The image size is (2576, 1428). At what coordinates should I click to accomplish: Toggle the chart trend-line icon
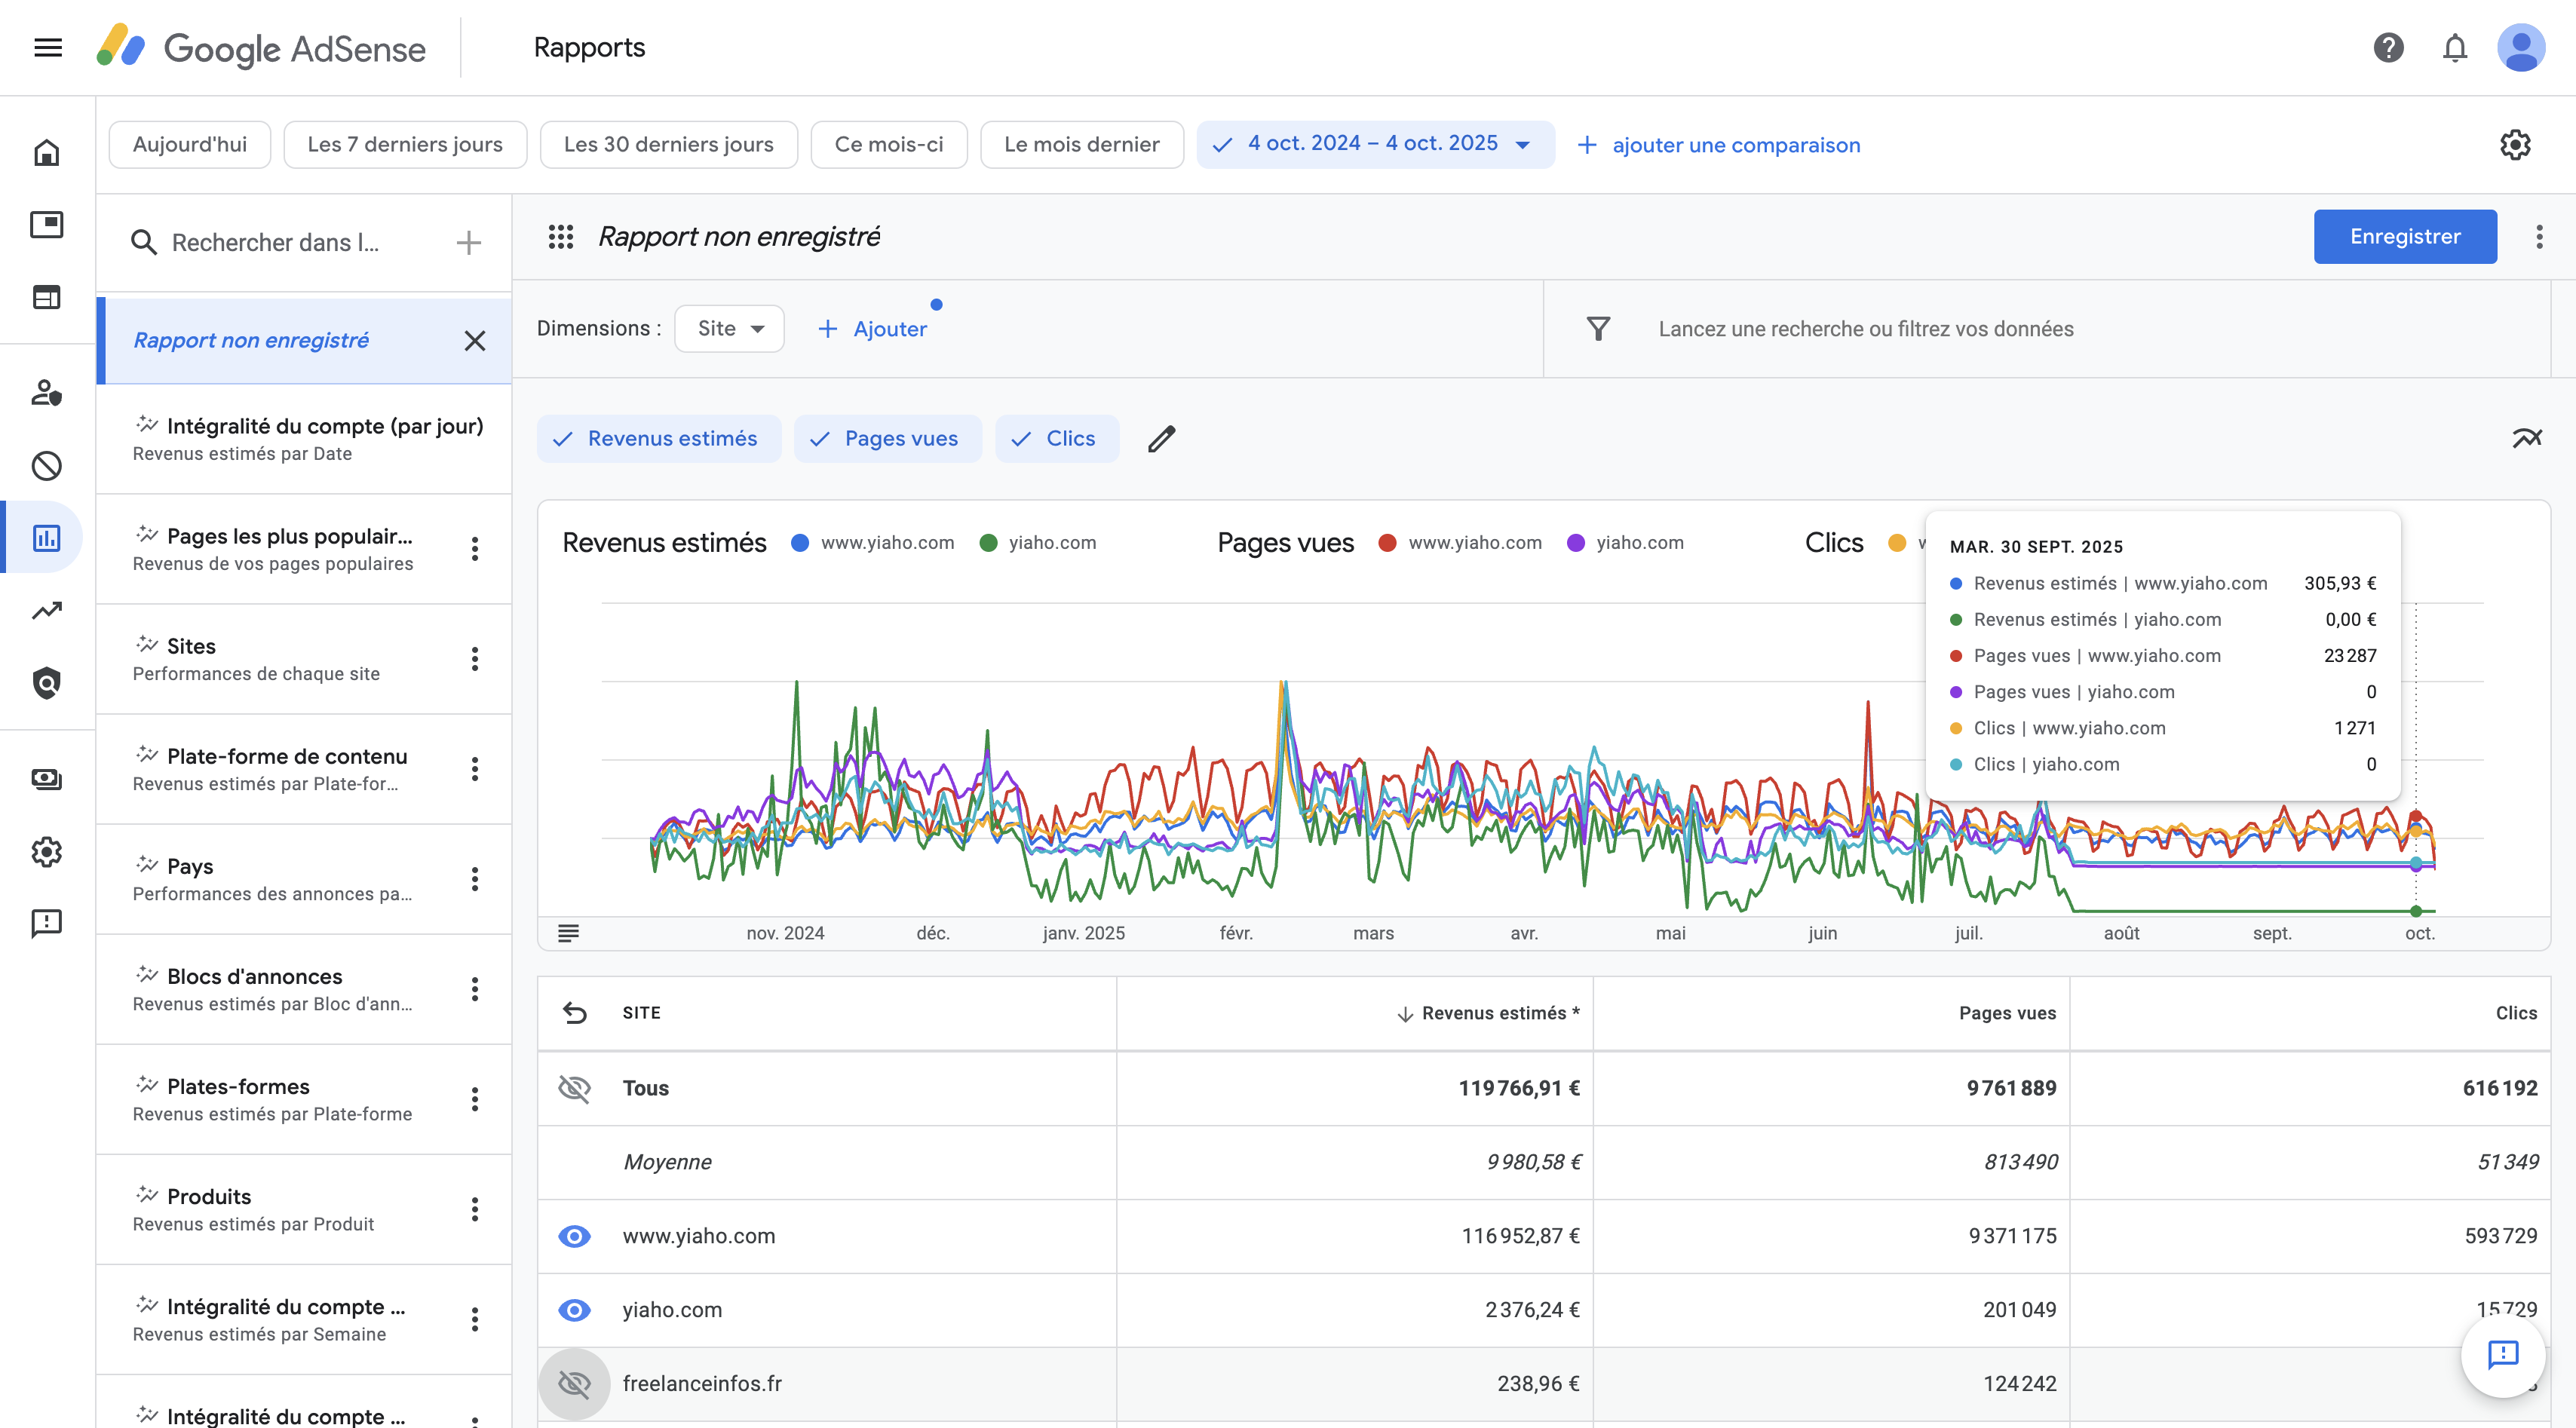[2526, 438]
